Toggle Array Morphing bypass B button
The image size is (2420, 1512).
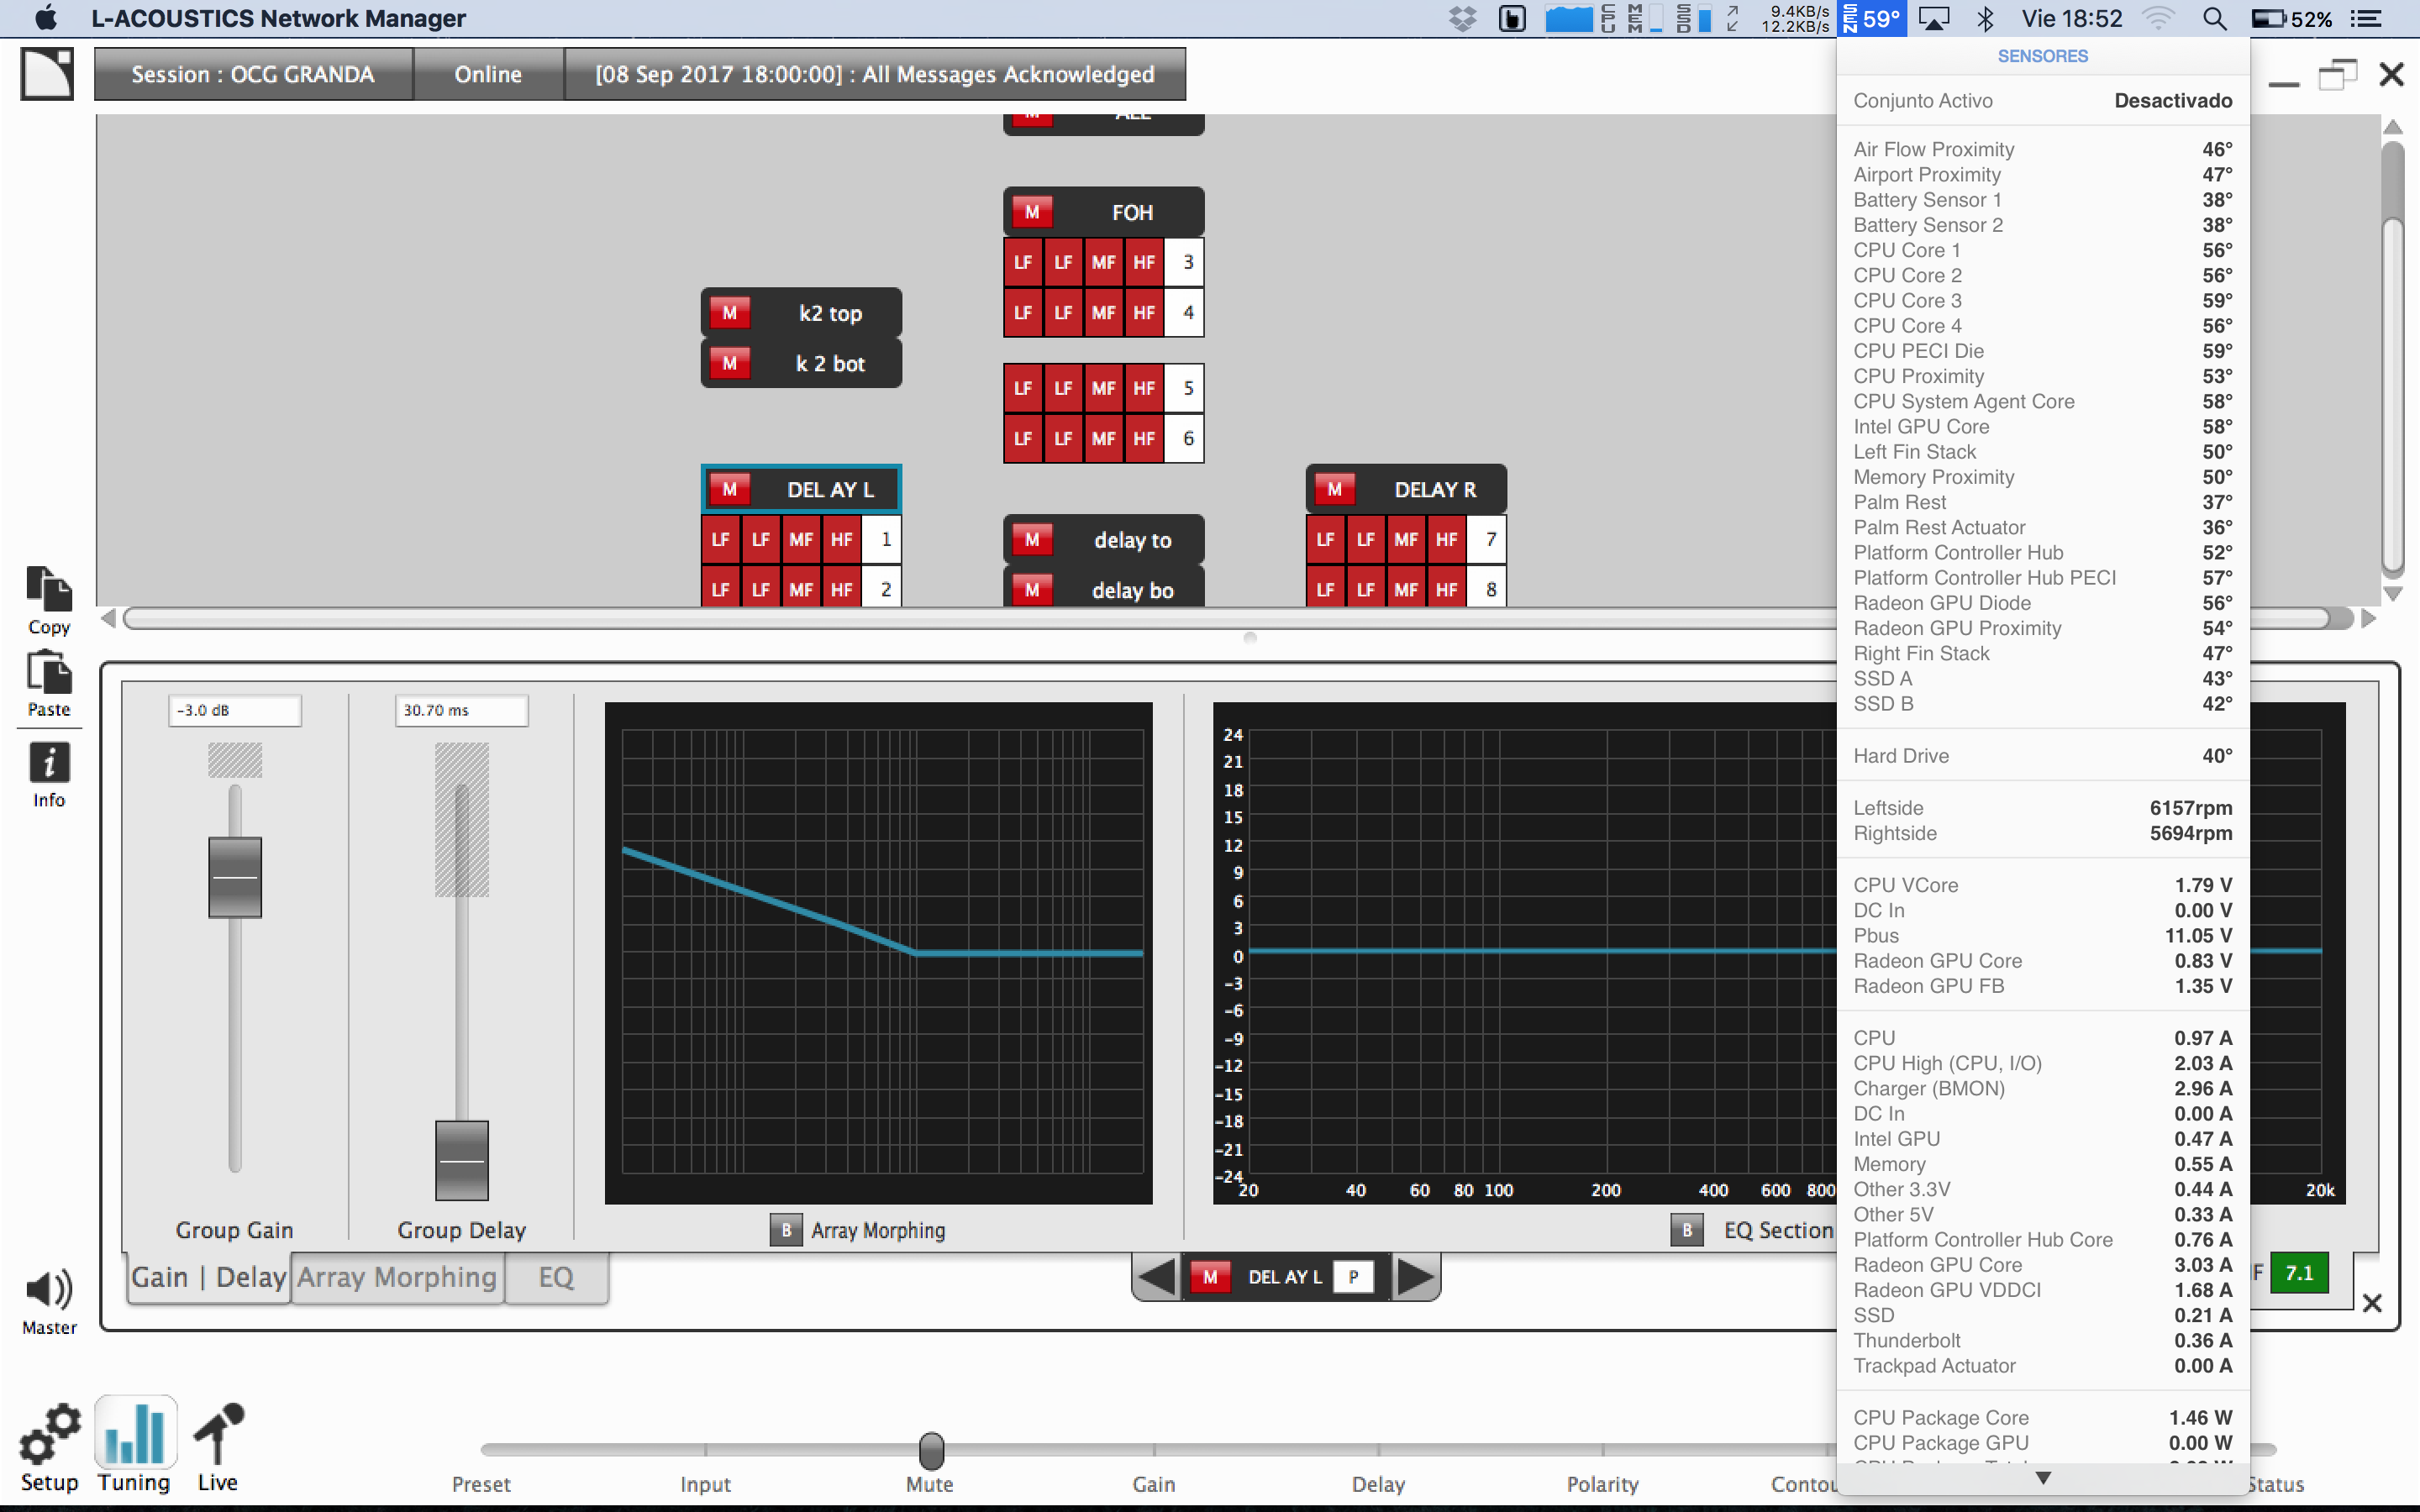click(786, 1230)
